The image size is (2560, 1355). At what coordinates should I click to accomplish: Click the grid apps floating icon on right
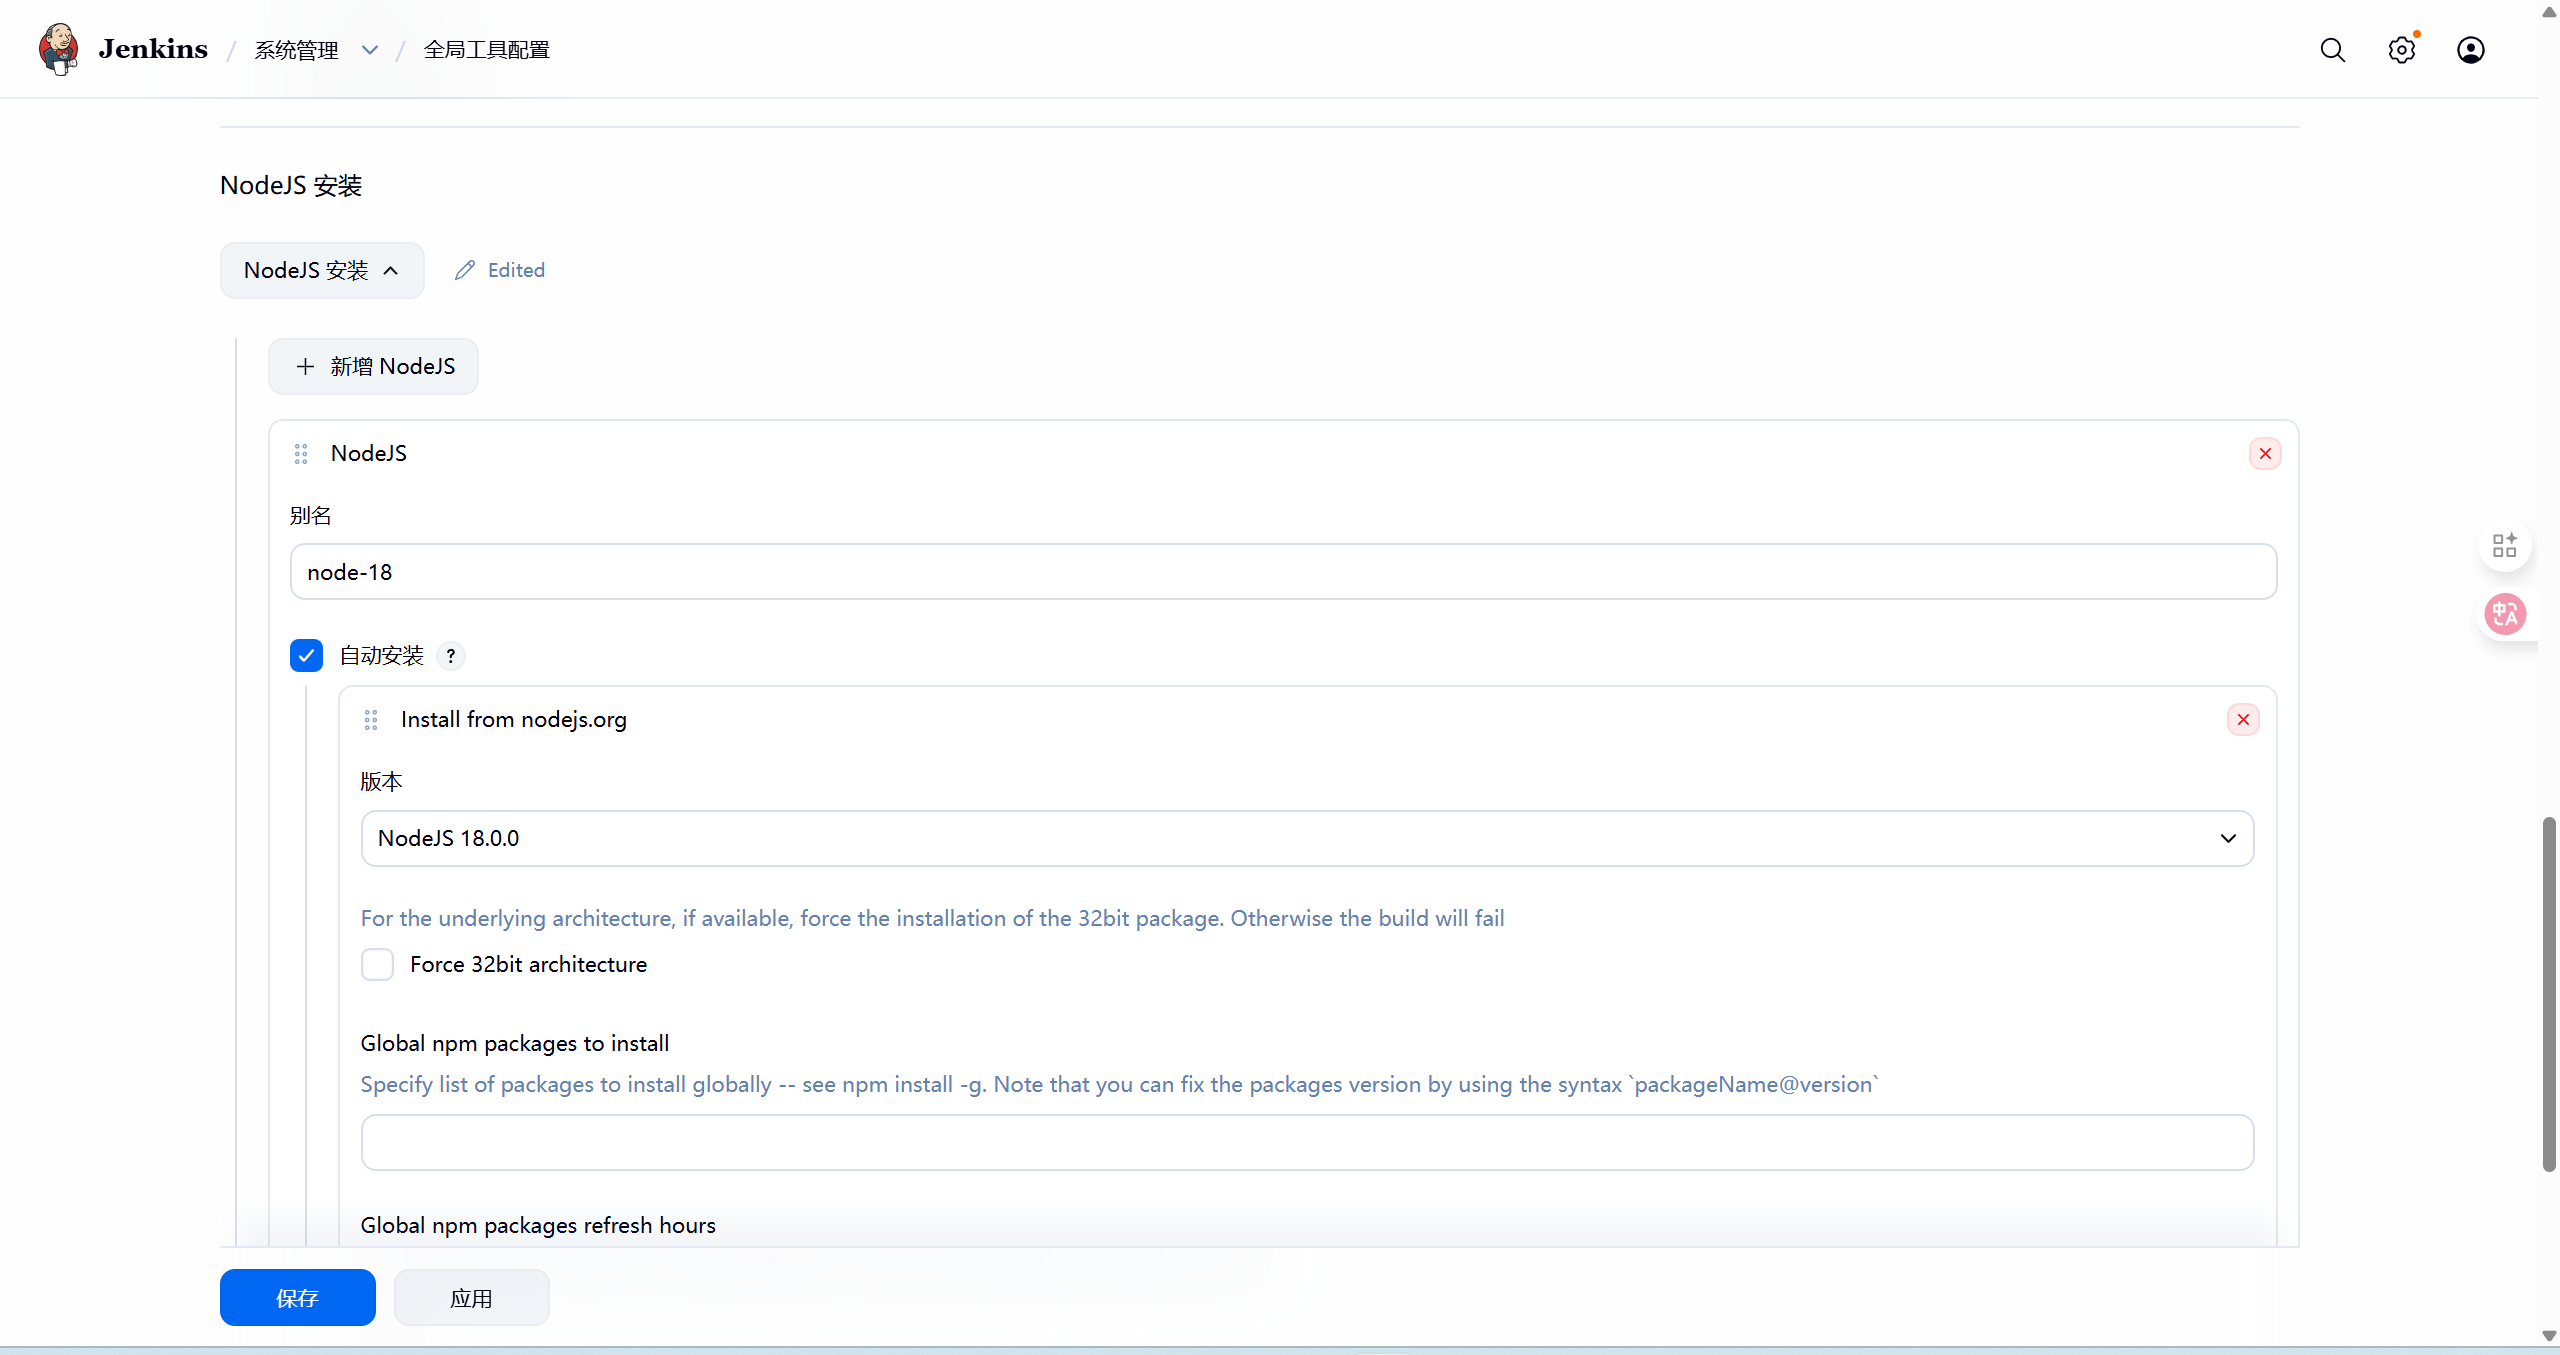[2505, 545]
